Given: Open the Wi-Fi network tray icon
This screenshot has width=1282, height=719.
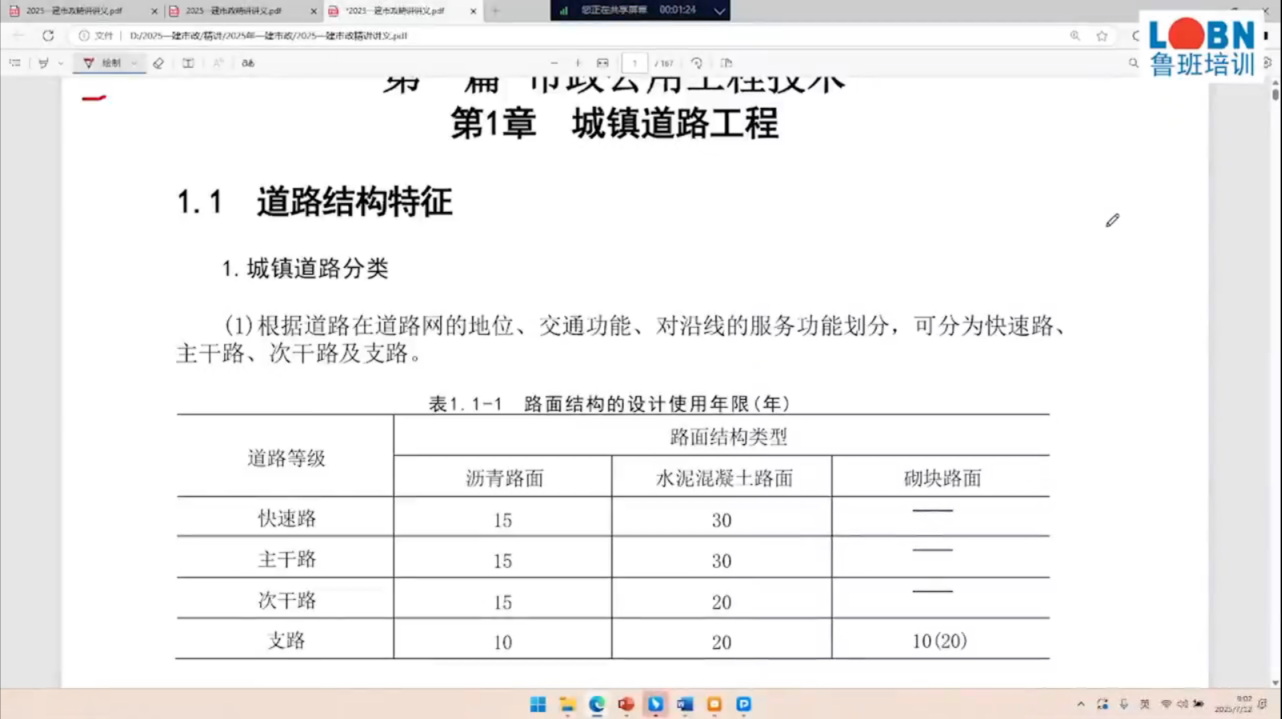Looking at the screenshot, I should 1166,704.
